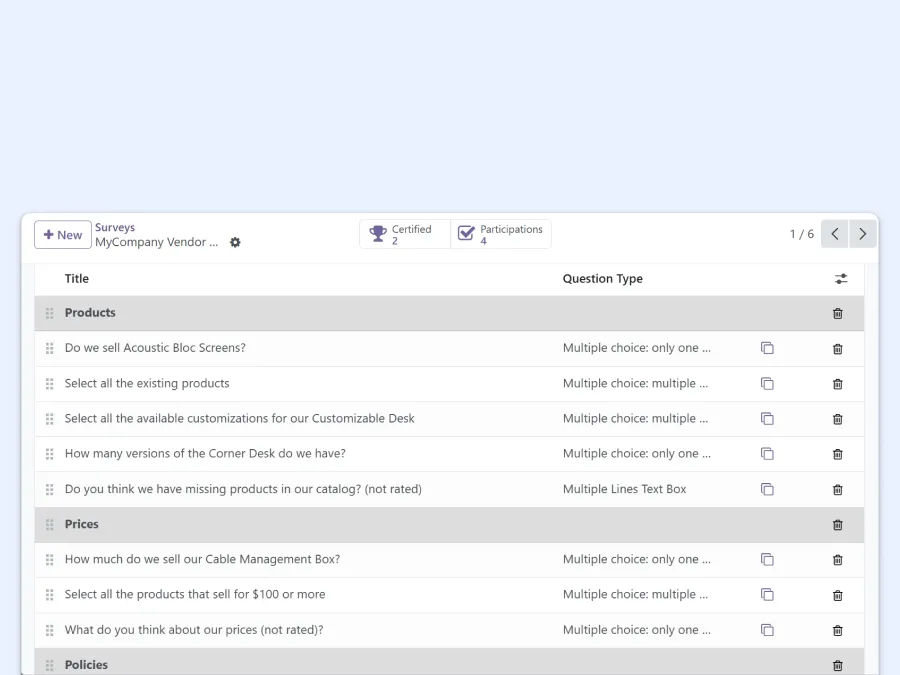Open the optional columns toggle menu
The image size is (900, 675).
pyautogui.click(x=841, y=279)
